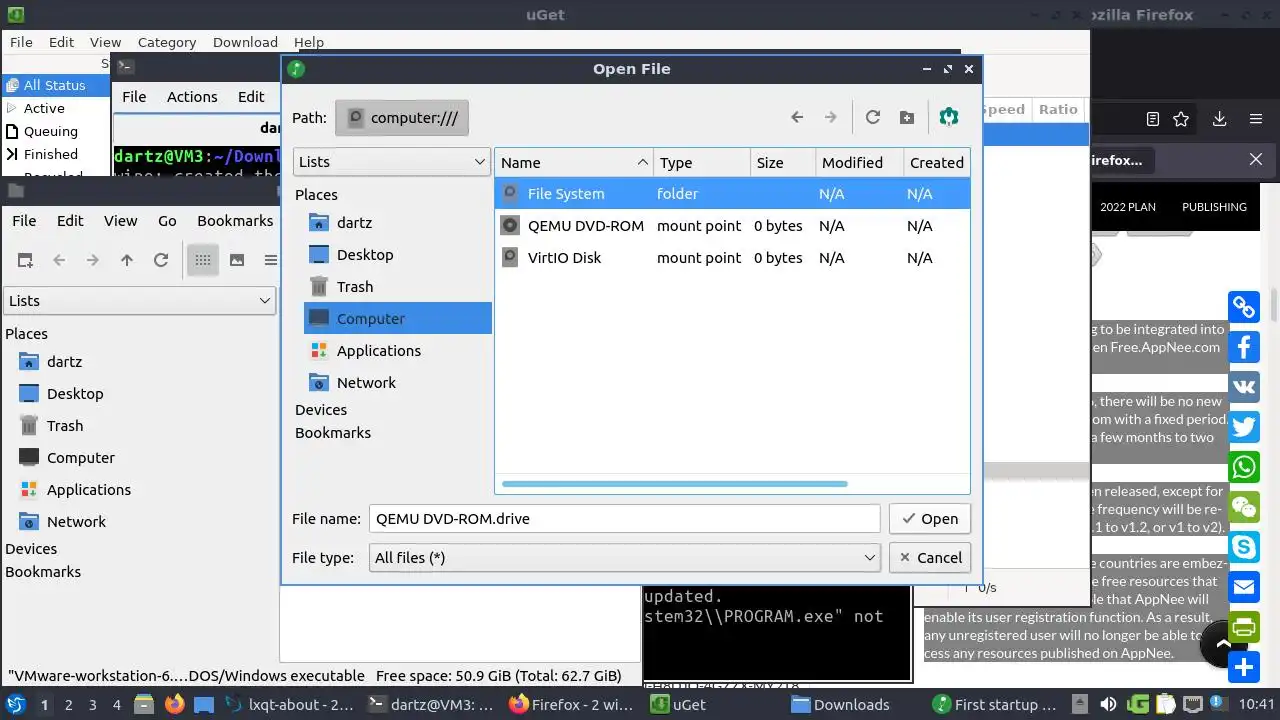Select the VirtIO Disk row
Image resolution: width=1280 pixels, height=720 pixels.
pos(732,257)
